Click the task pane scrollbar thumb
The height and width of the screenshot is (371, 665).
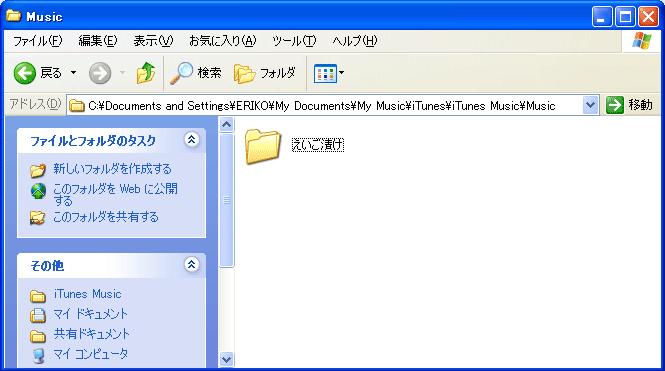coord(226,200)
